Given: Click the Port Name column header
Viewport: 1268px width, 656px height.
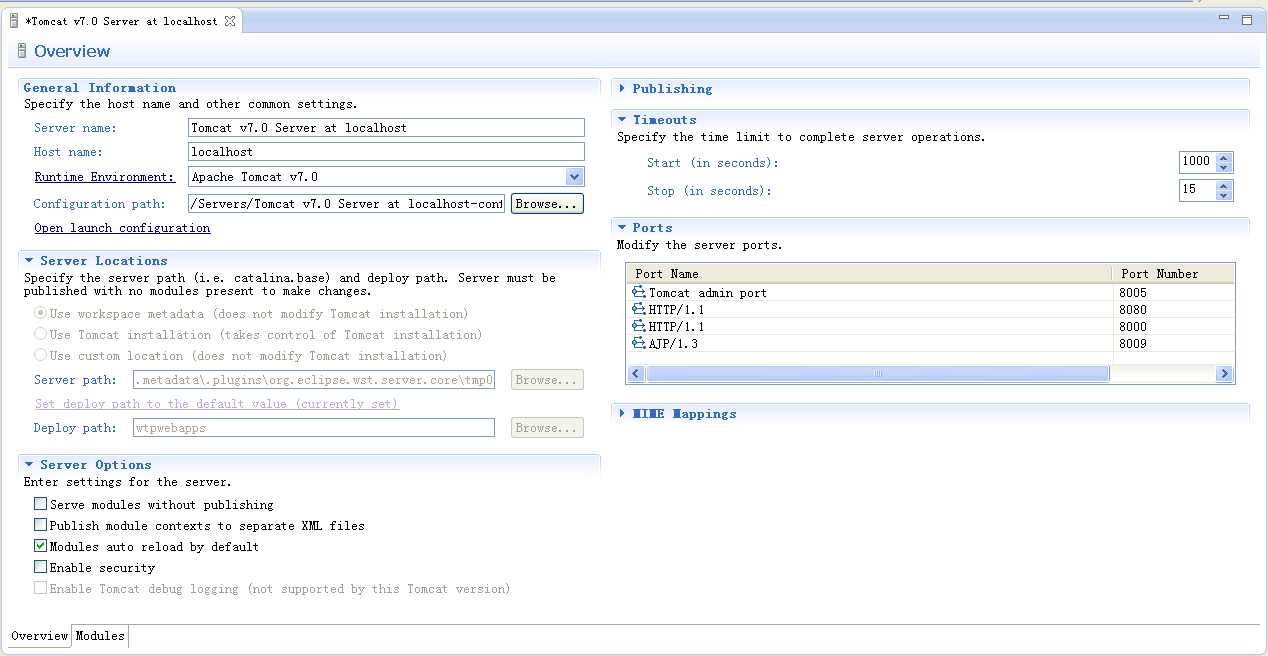Looking at the screenshot, I should click(869, 274).
